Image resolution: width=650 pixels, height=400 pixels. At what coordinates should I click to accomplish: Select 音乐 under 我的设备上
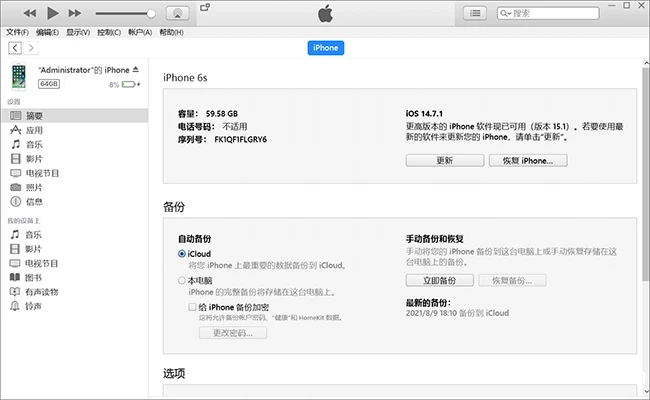pos(75,235)
